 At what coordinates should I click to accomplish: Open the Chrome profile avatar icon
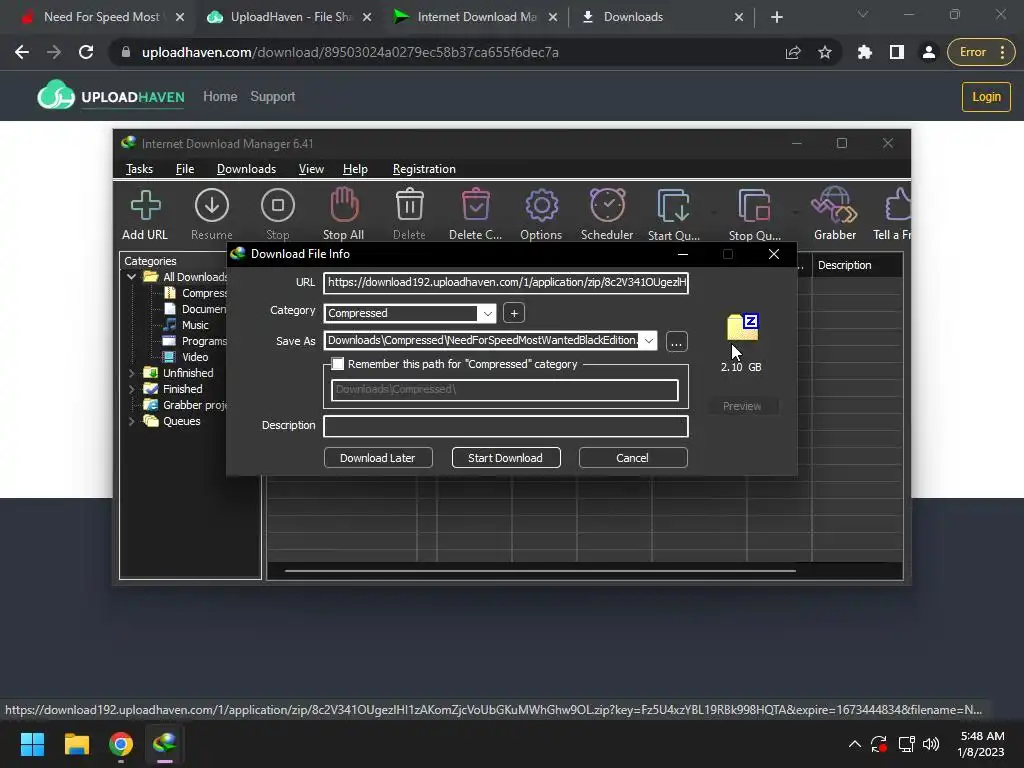point(929,52)
